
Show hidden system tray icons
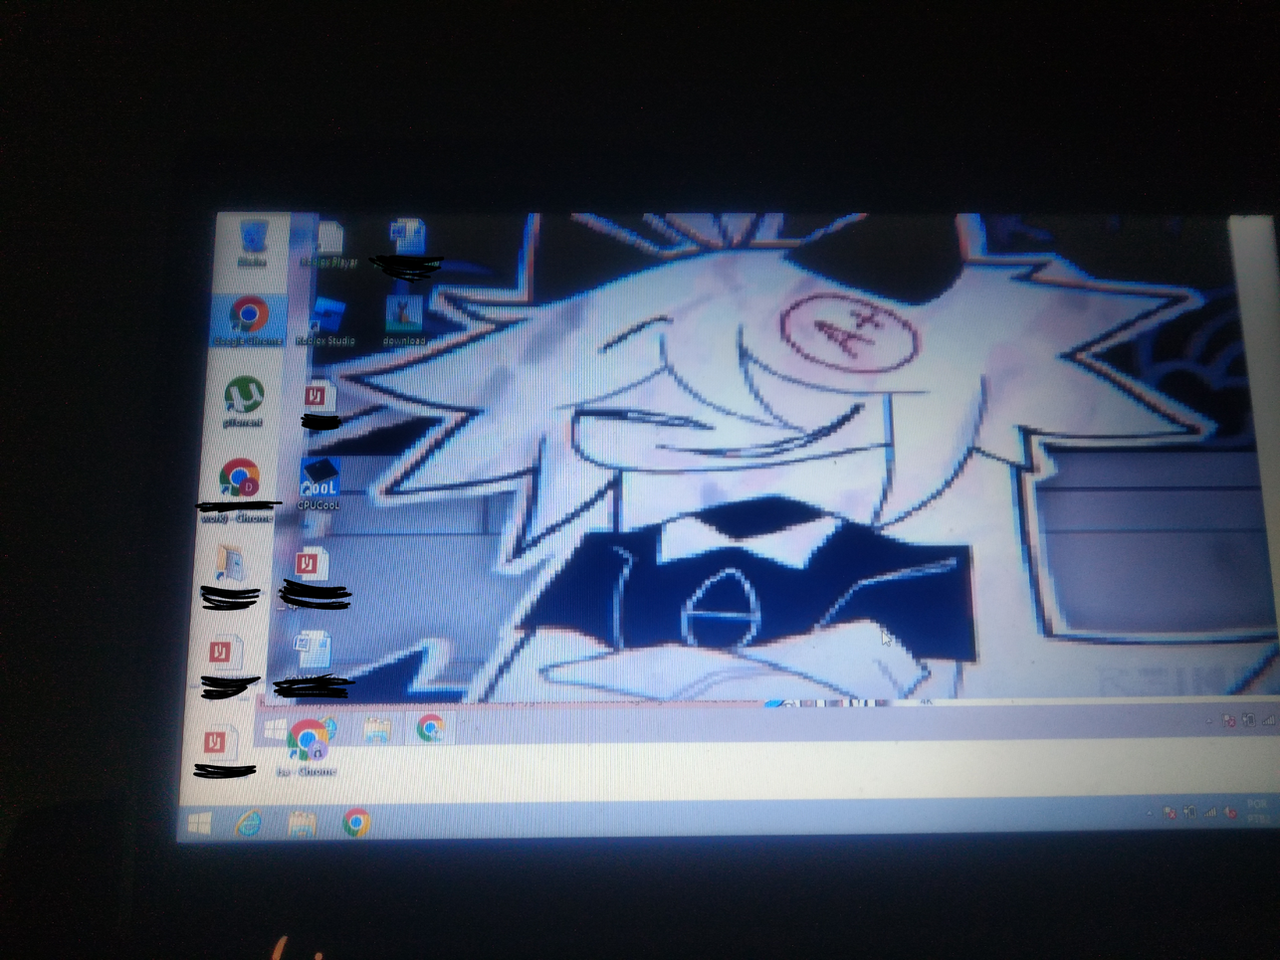[1149, 814]
